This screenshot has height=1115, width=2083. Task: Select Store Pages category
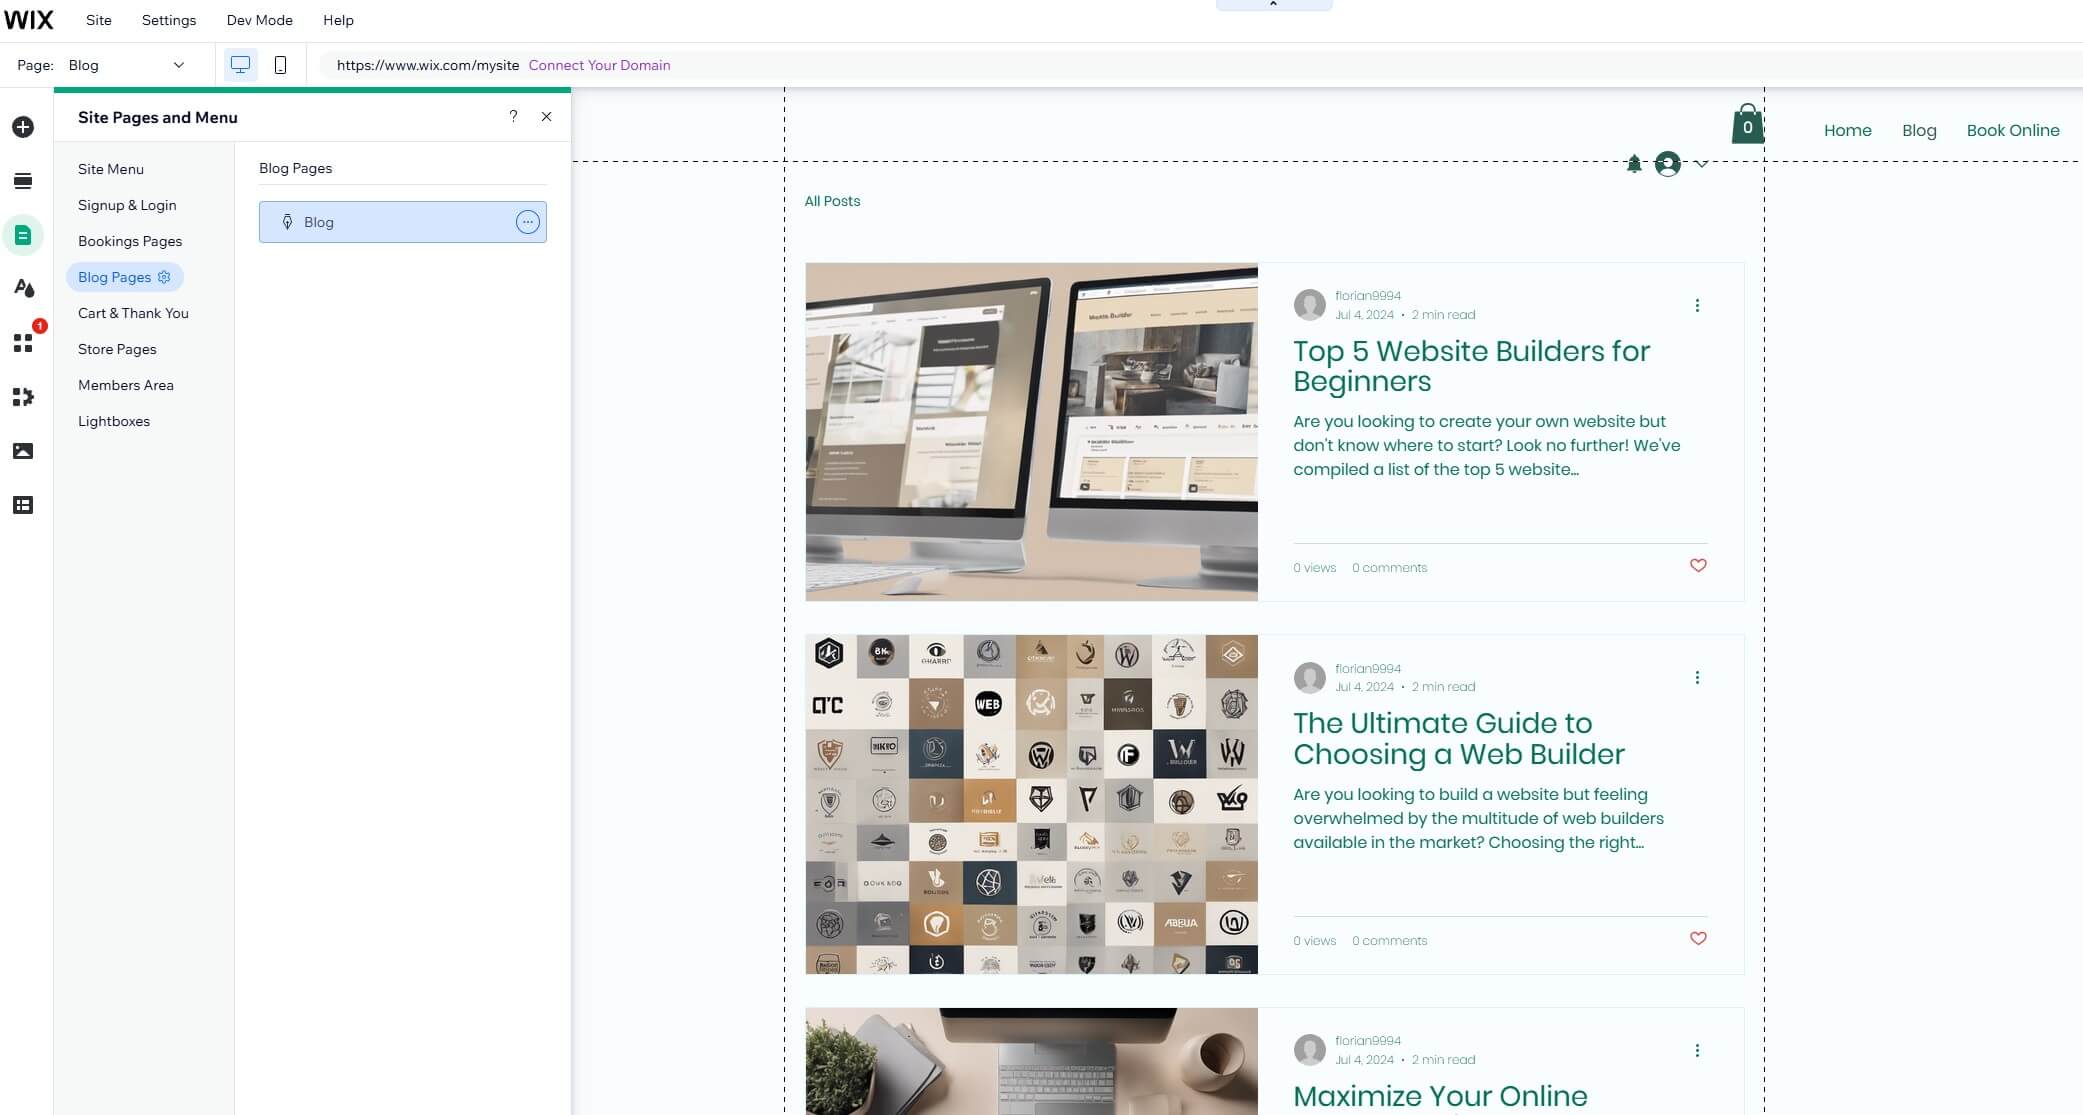(117, 349)
